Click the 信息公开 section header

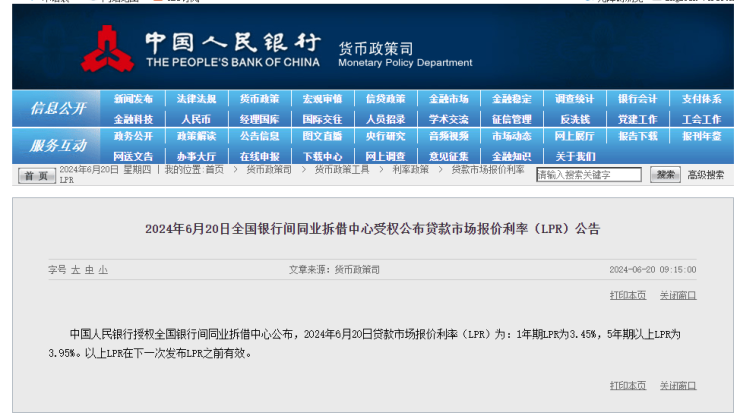tap(58, 109)
